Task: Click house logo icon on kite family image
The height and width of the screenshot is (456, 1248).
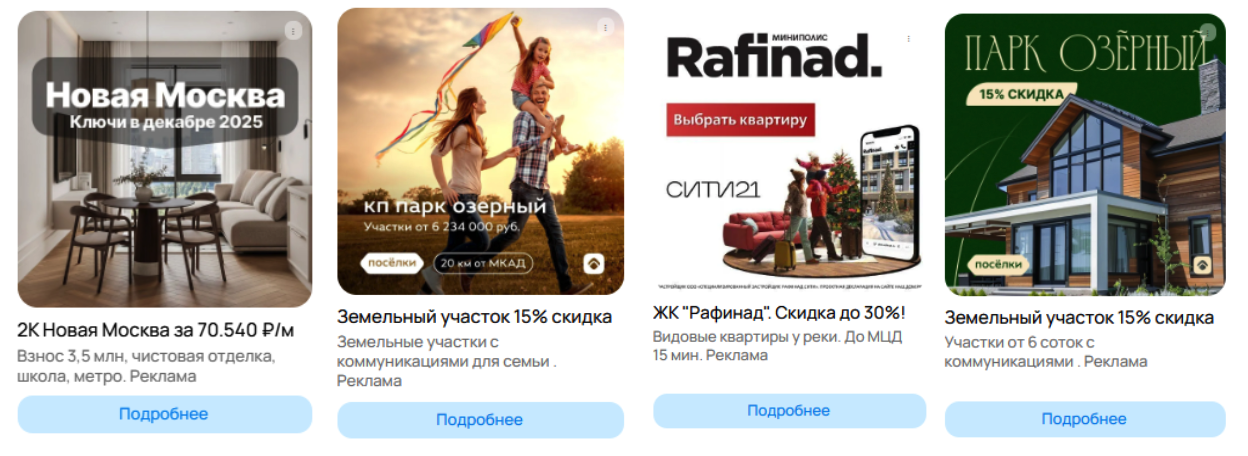Action: [594, 264]
